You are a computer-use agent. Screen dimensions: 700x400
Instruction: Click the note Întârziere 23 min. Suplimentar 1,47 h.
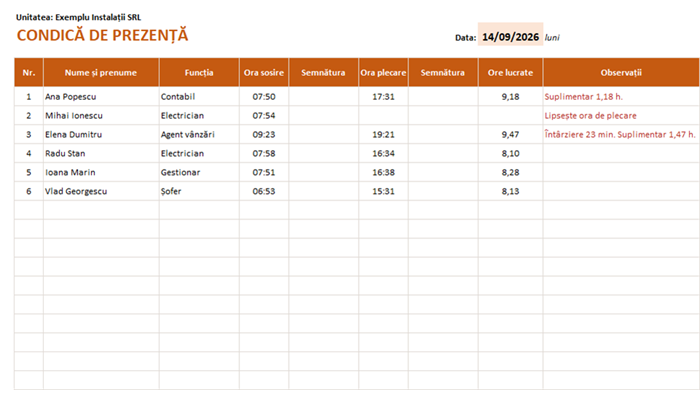pyautogui.click(x=620, y=134)
